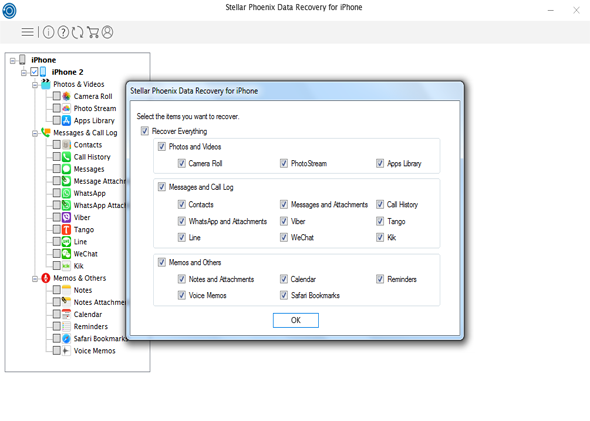Click the user account register icon
This screenshot has width=590, height=421.
click(107, 32)
